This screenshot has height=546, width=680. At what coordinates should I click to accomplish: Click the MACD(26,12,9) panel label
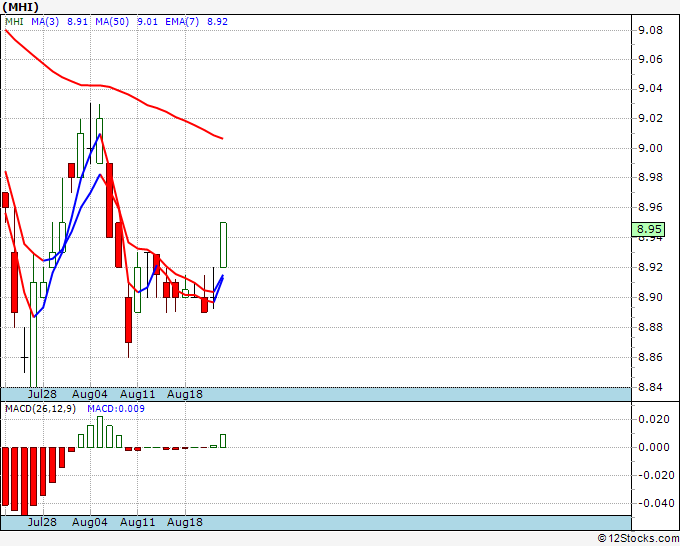point(40,409)
